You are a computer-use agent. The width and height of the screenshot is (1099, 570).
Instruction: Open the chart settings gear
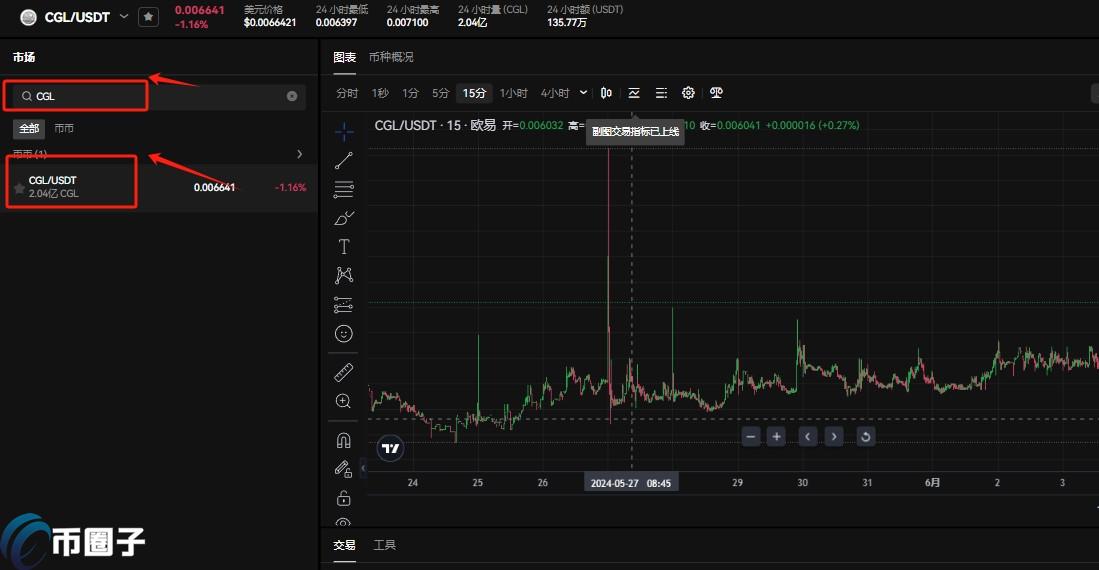tap(688, 93)
